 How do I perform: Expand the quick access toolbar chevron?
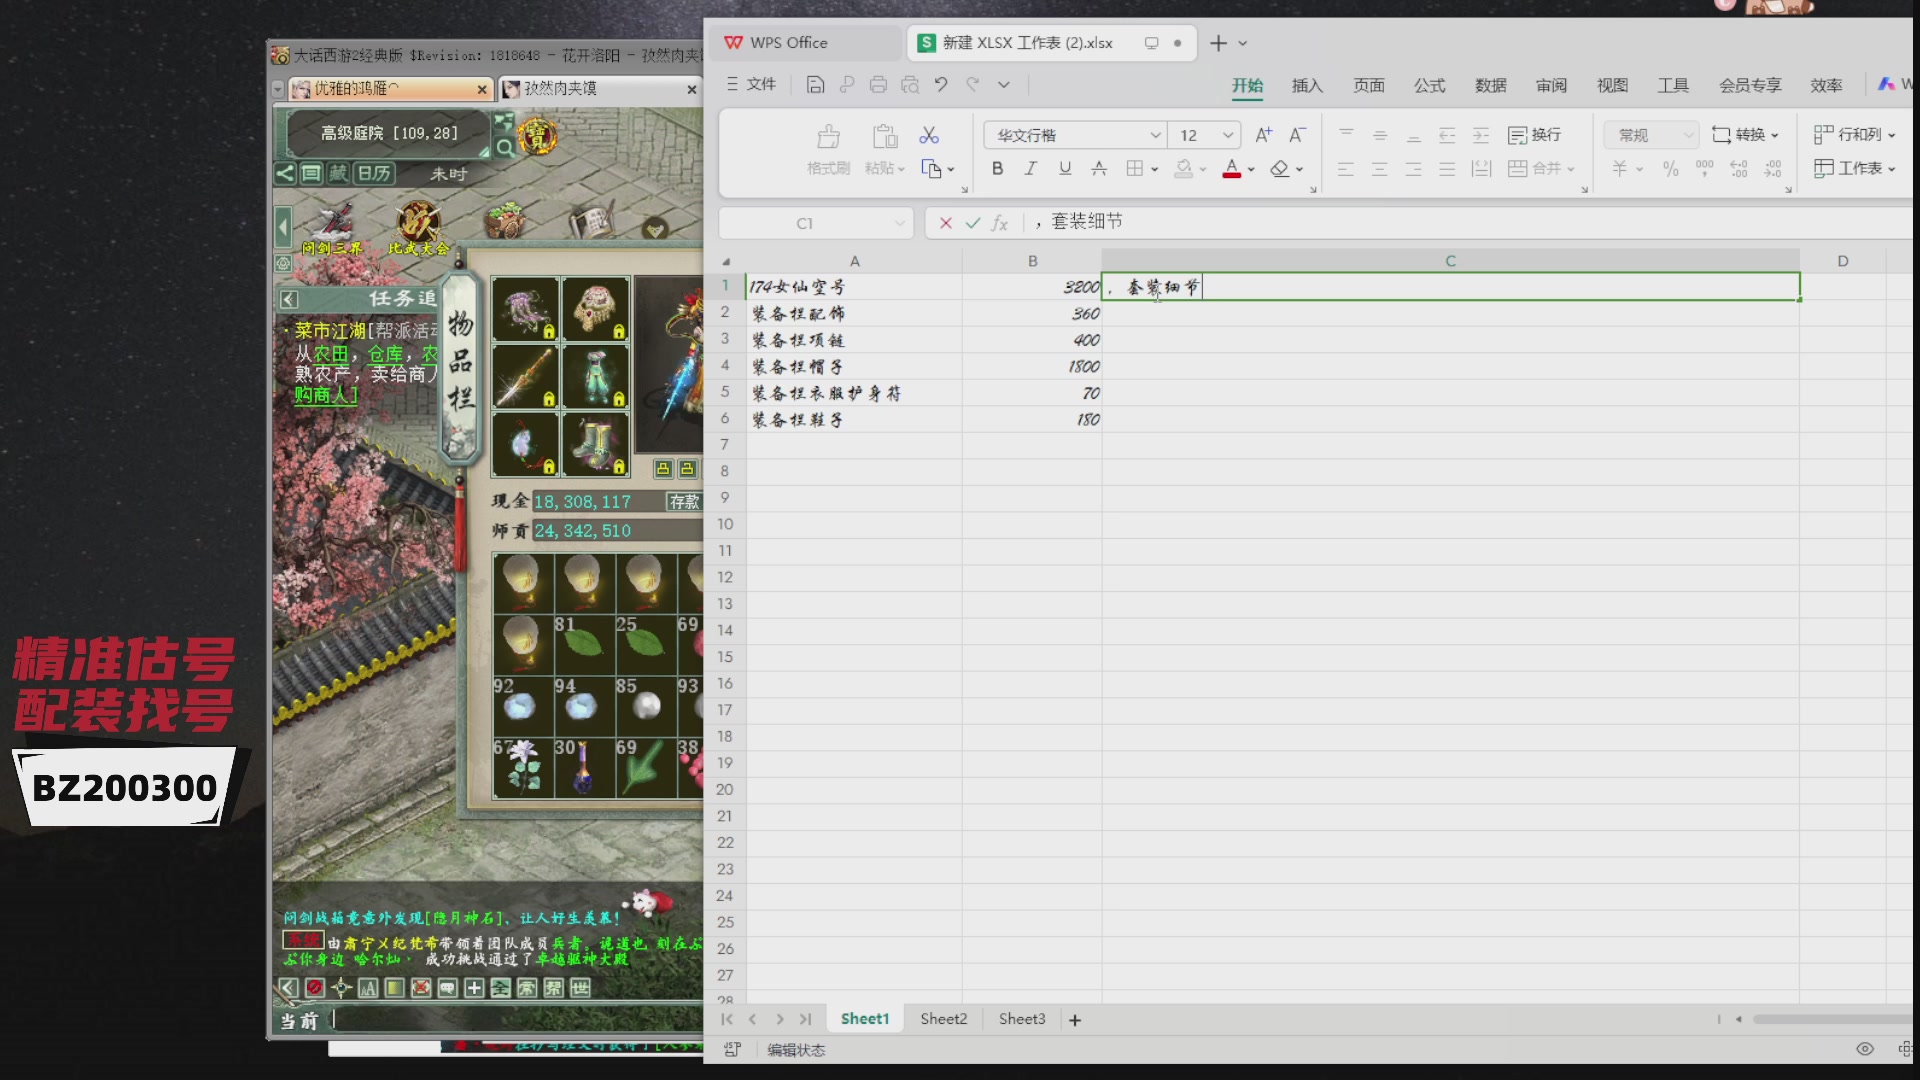click(1004, 85)
